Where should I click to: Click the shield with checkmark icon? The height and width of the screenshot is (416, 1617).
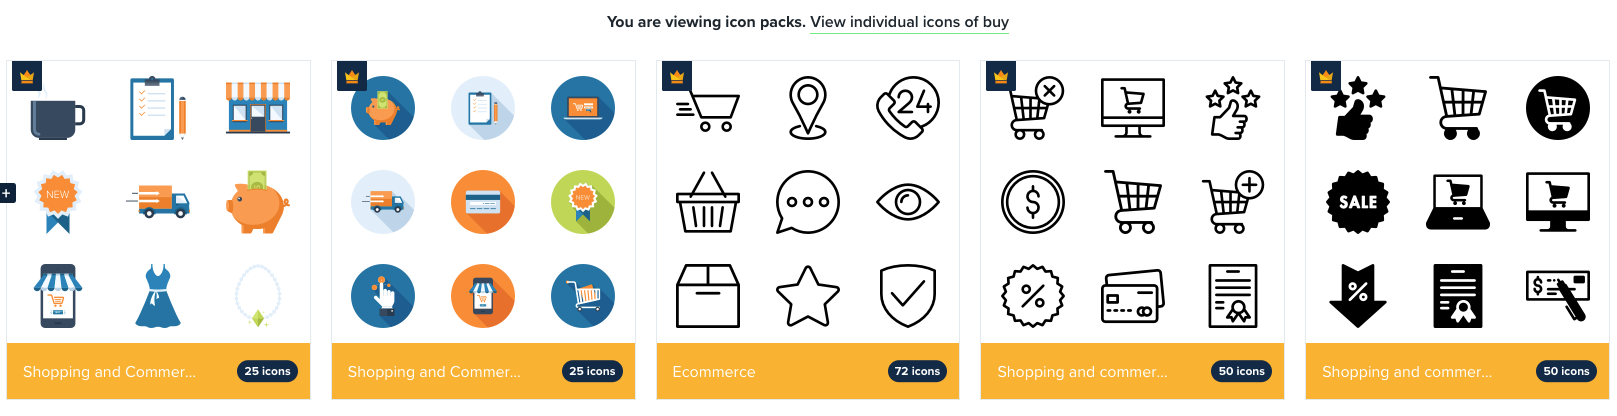(x=907, y=296)
